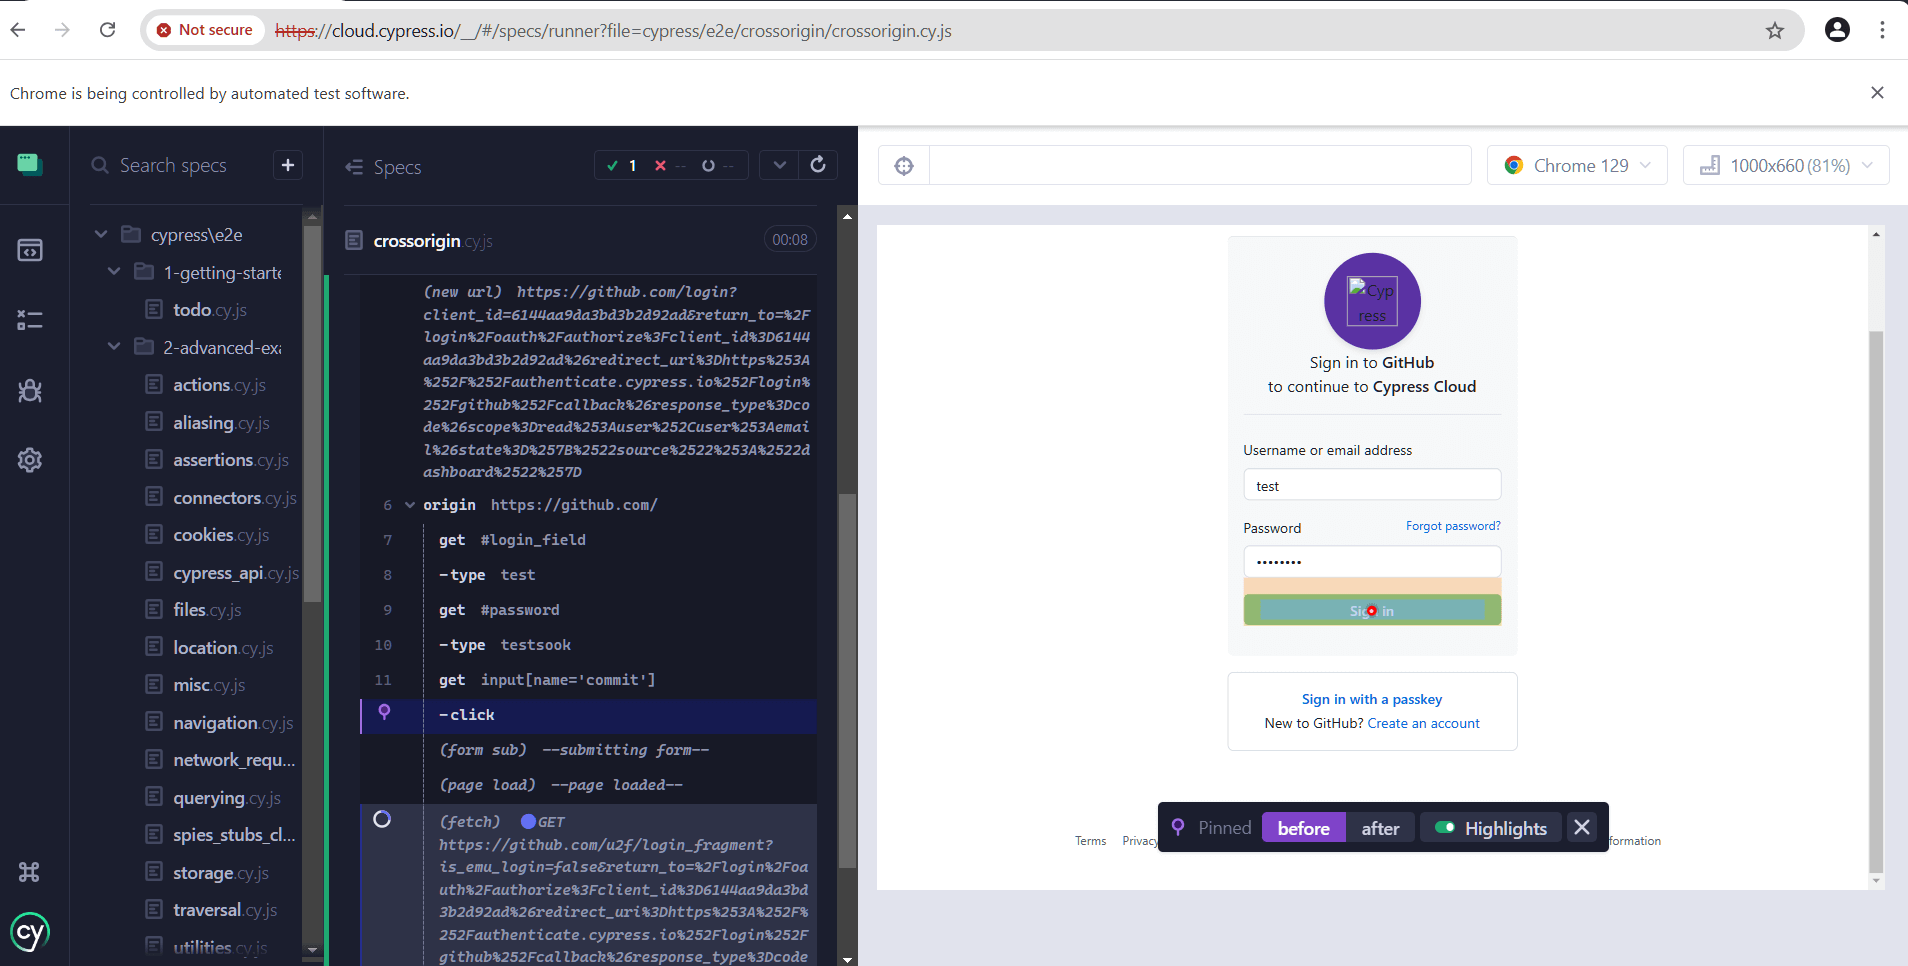This screenshot has width=1908, height=966.
Task: Click the Cypress logo at sidebar bottom
Action: [x=30, y=933]
